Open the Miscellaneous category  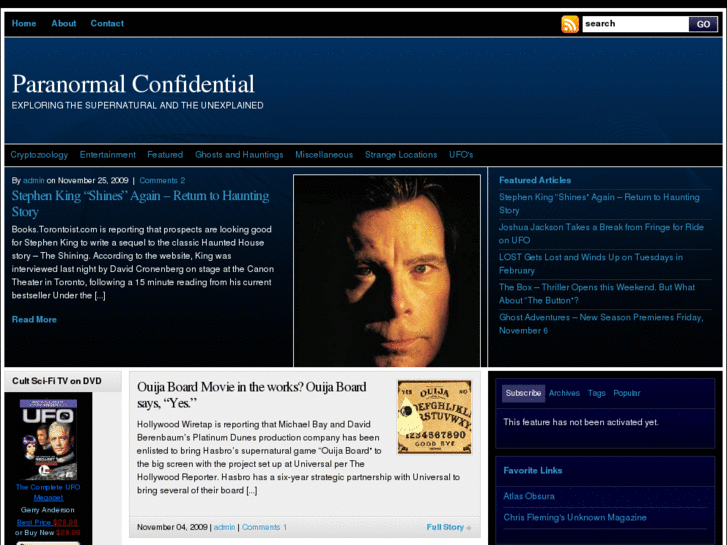coord(324,155)
